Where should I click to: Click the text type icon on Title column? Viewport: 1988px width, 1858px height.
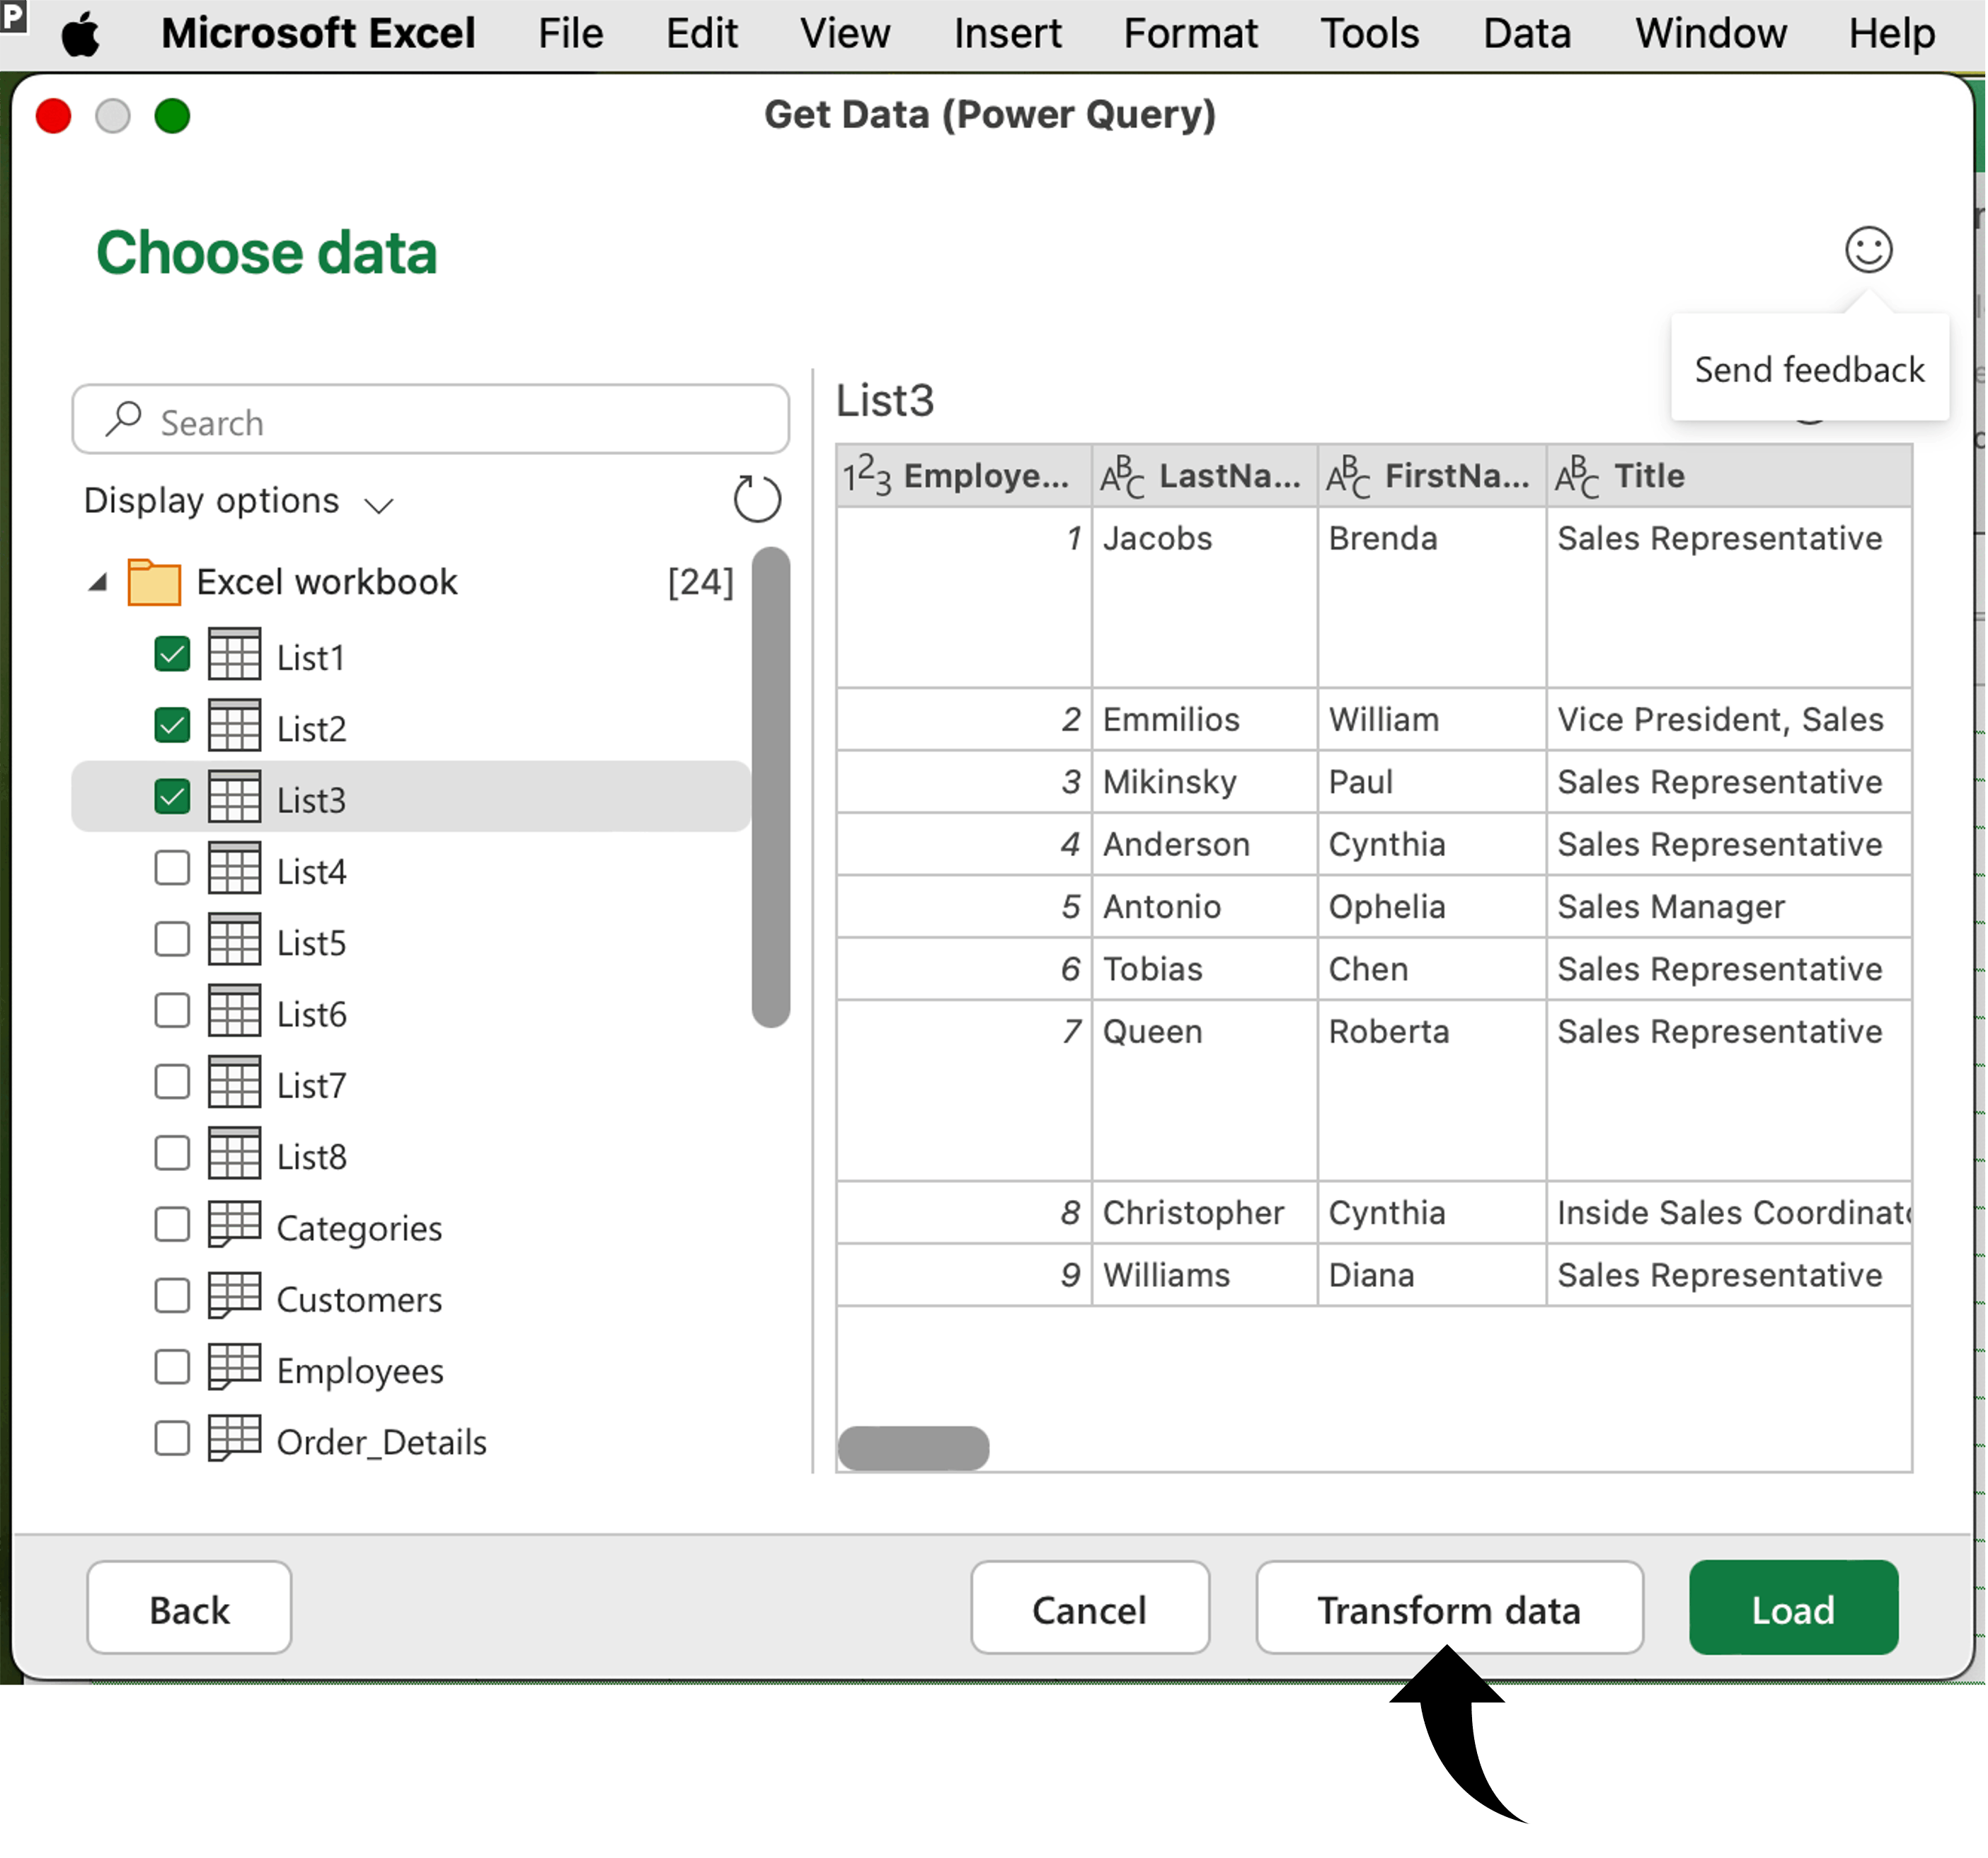[1576, 476]
